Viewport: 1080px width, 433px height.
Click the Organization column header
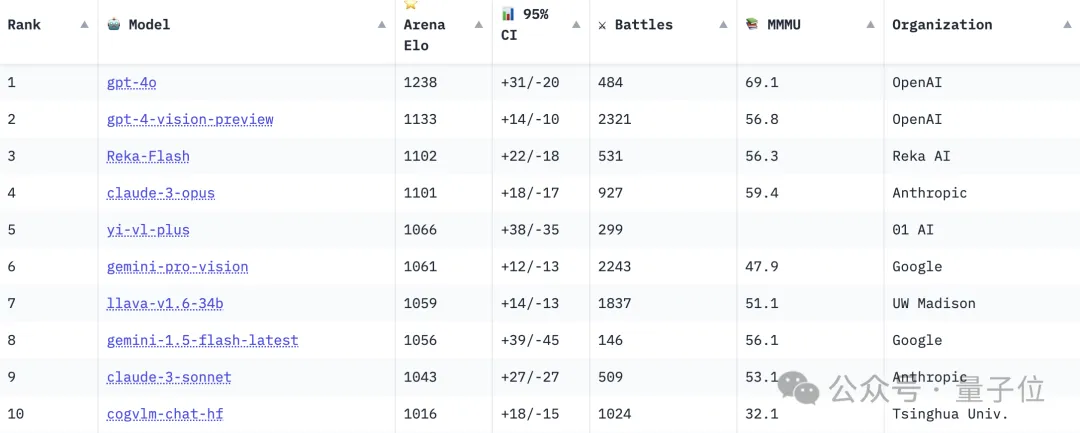tap(942, 24)
